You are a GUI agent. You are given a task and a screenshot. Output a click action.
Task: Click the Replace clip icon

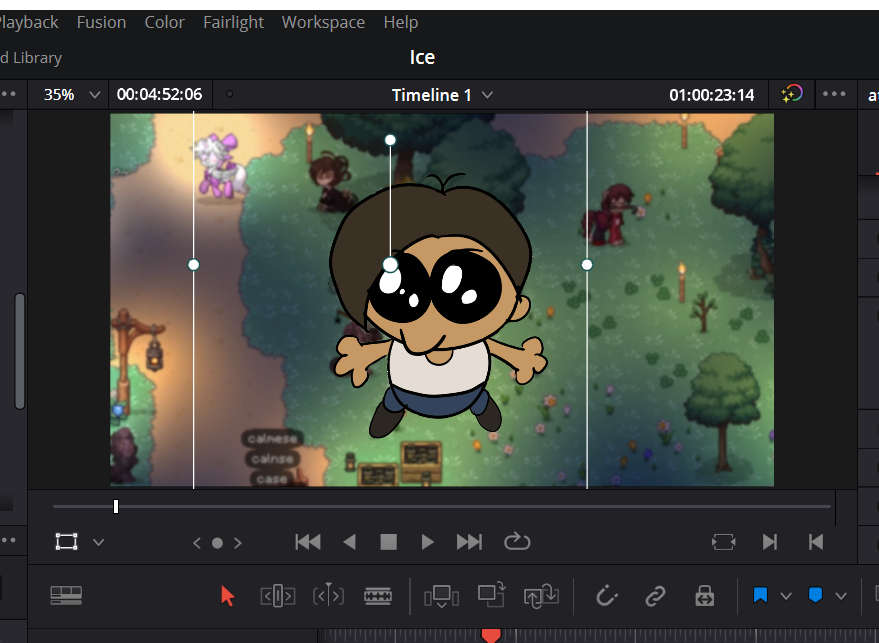point(541,595)
